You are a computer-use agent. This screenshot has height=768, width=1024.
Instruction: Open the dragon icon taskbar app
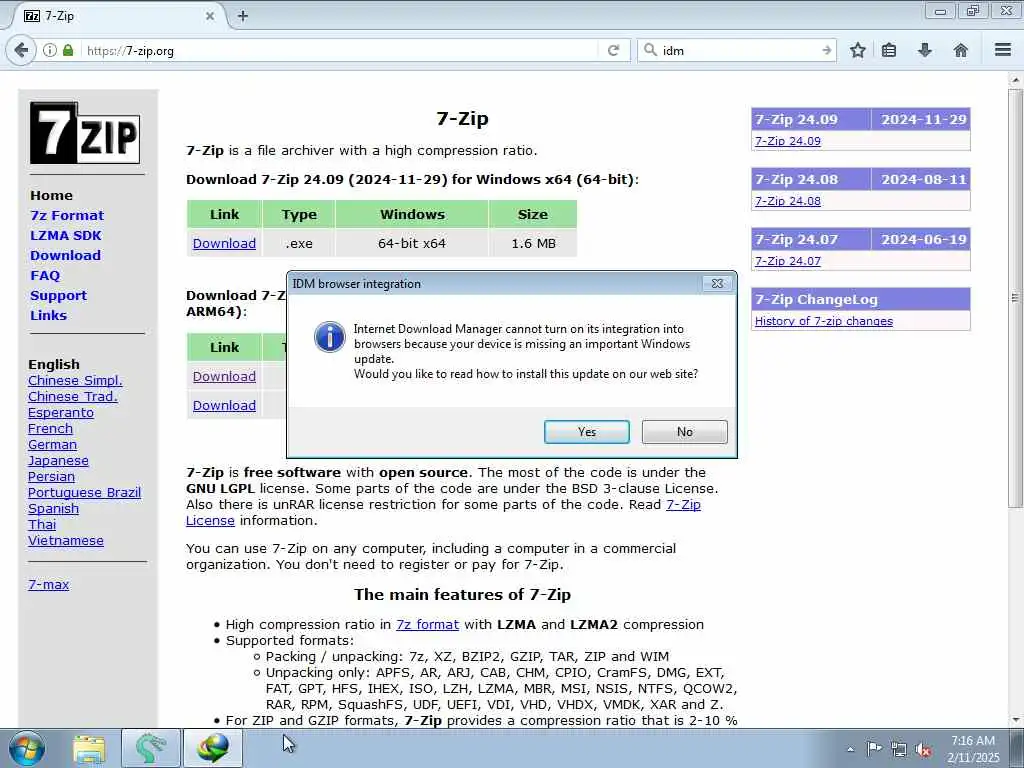(151, 748)
